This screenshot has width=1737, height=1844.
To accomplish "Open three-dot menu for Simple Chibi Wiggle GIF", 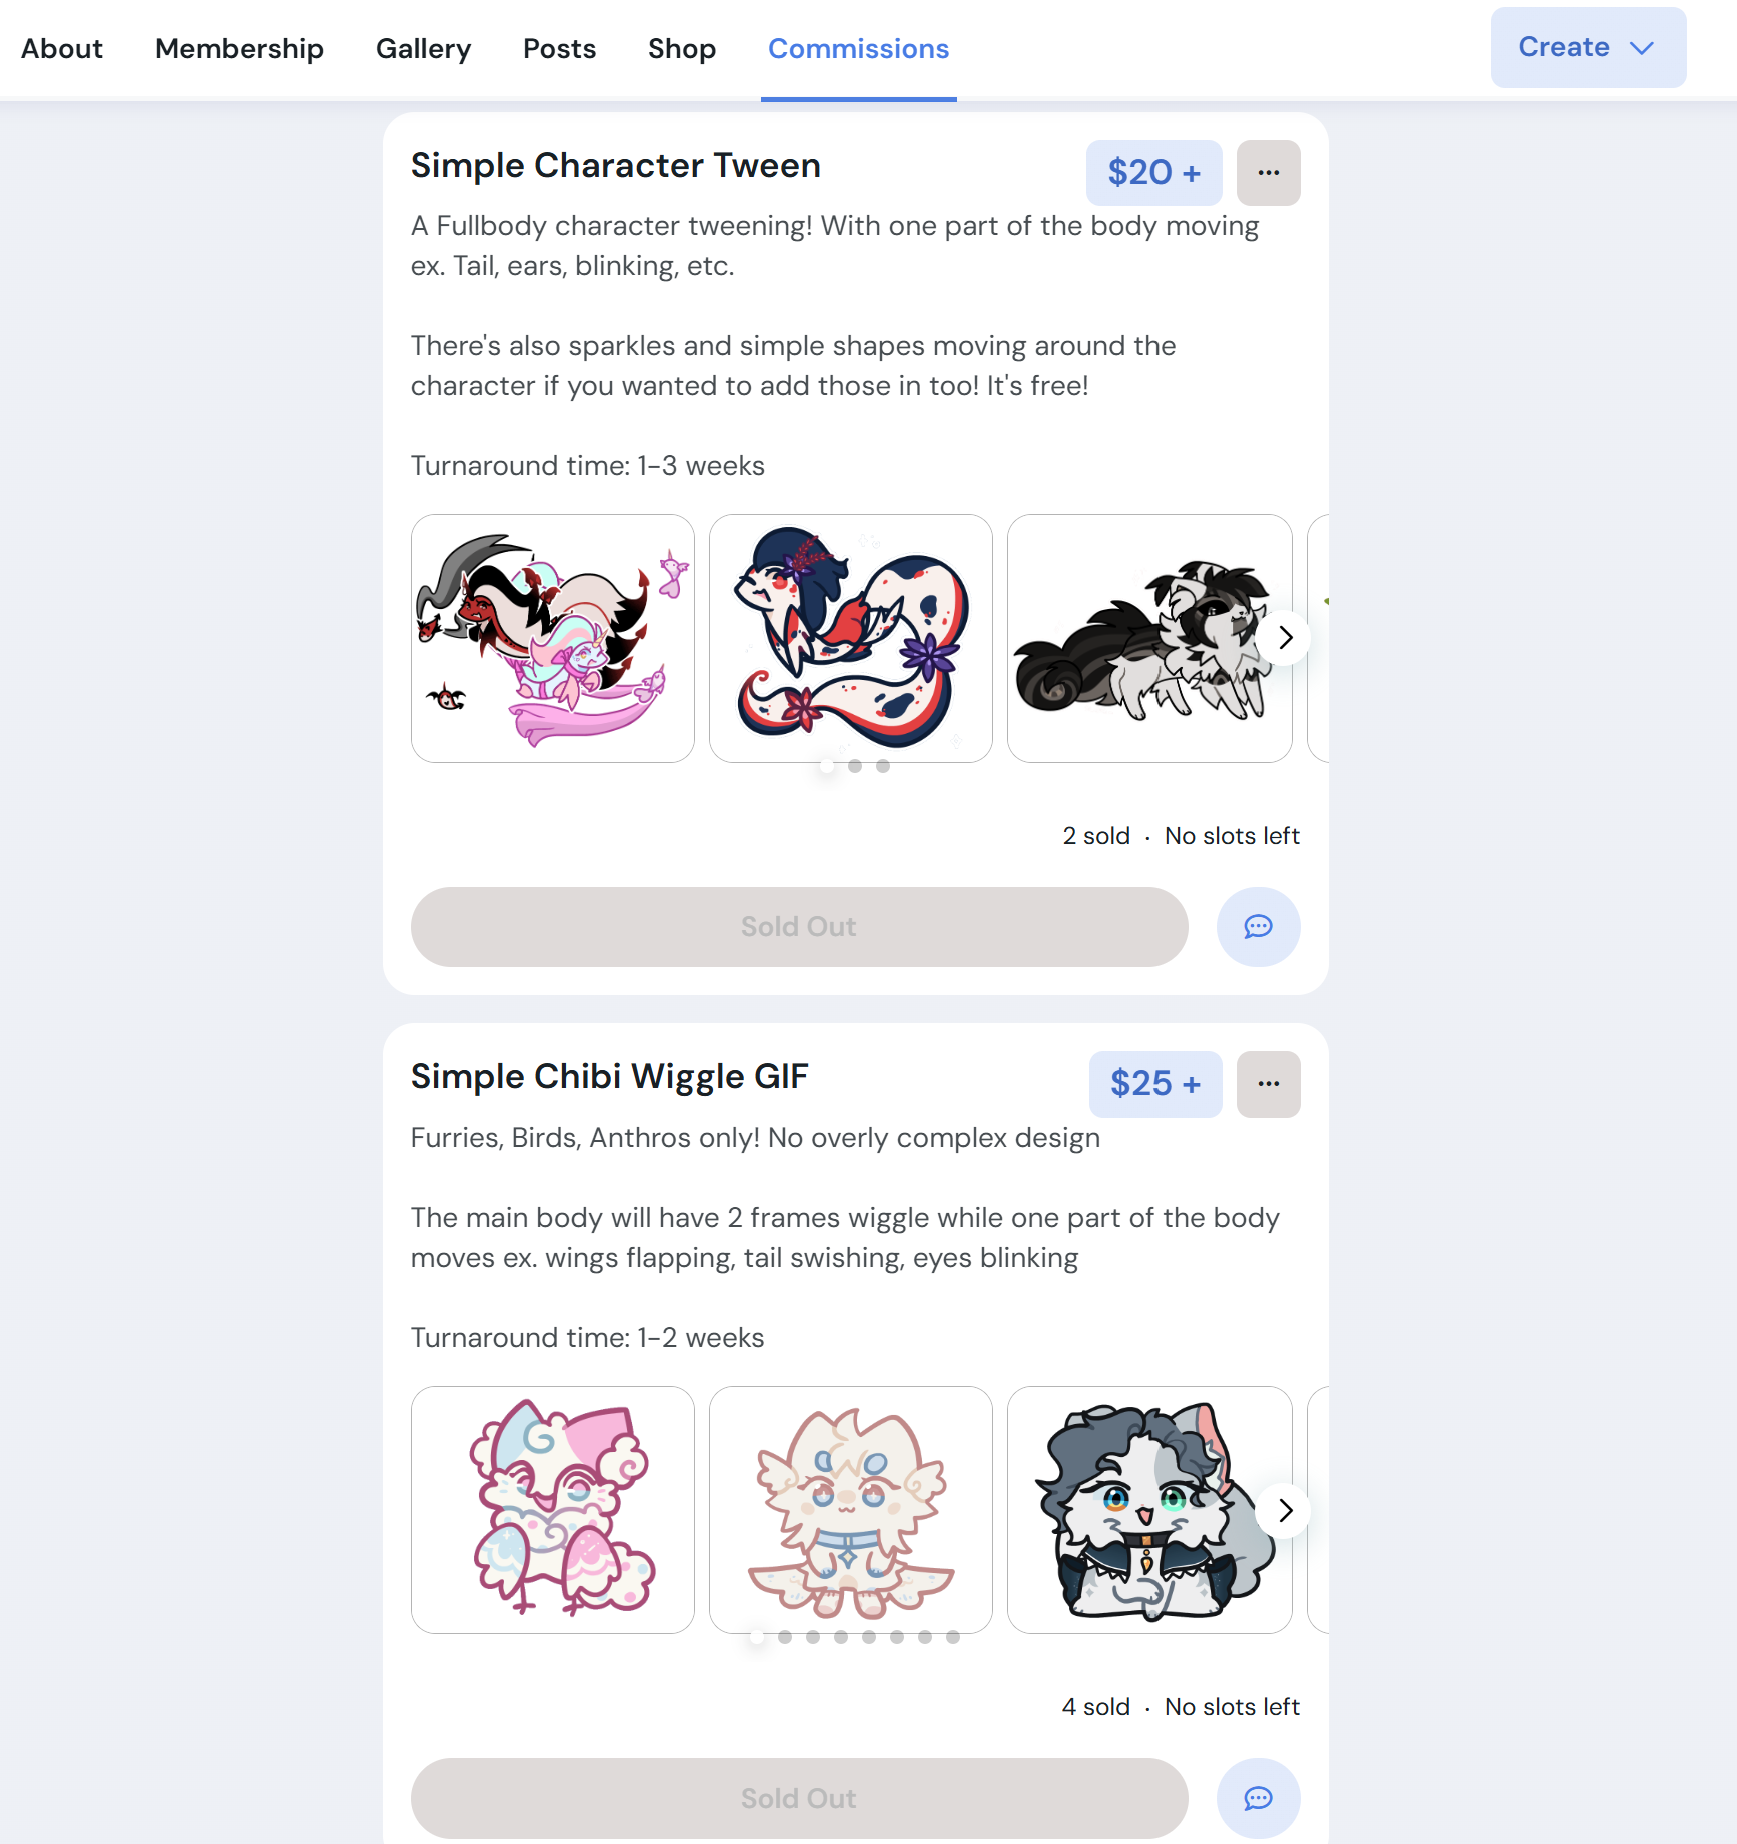I will [x=1268, y=1084].
